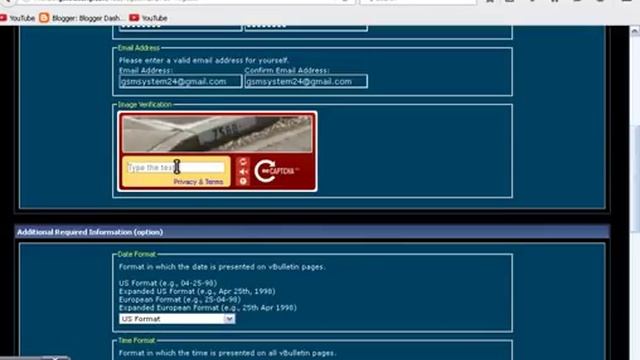Image resolution: width=640 pixels, height=360 pixels.
Task: Click the 'Date Format' legend text
Action: click(x=137, y=254)
